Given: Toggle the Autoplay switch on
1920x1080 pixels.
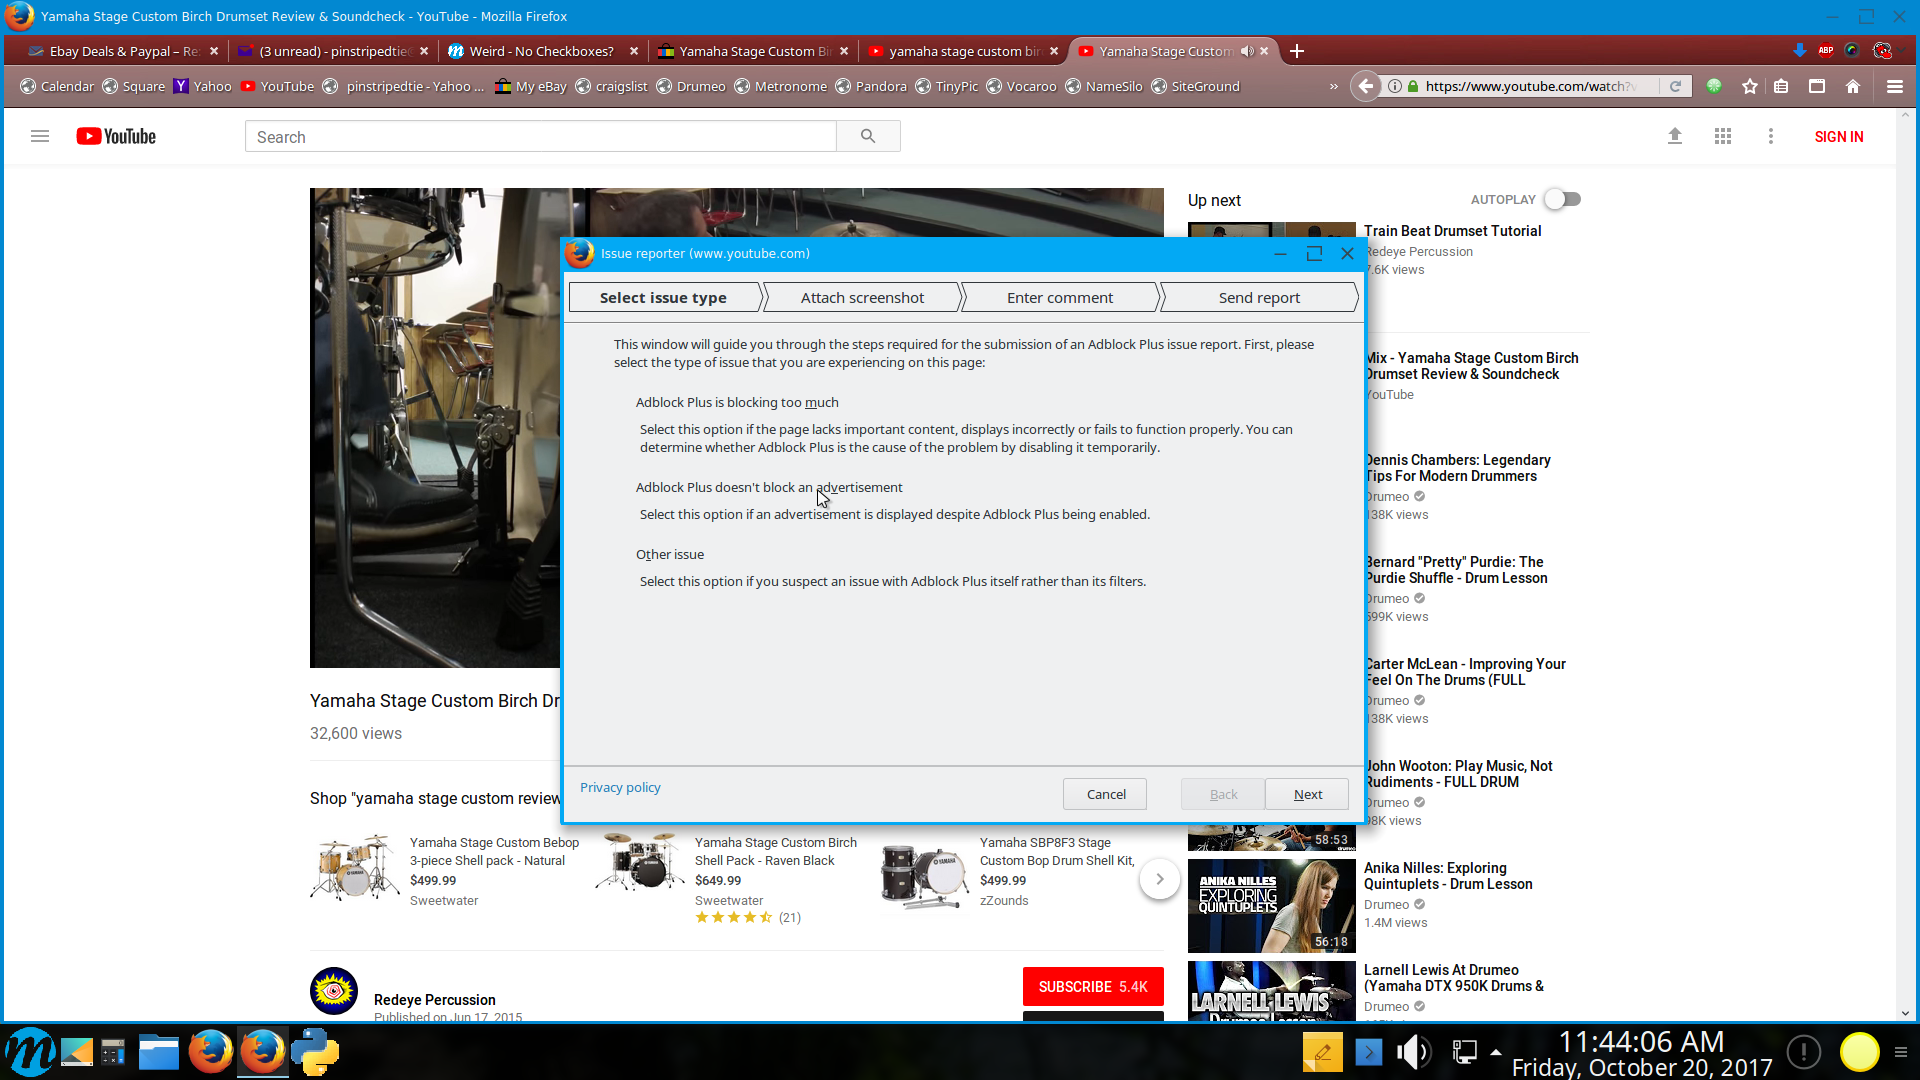Looking at the screenshot, I should coord(1562,199).
